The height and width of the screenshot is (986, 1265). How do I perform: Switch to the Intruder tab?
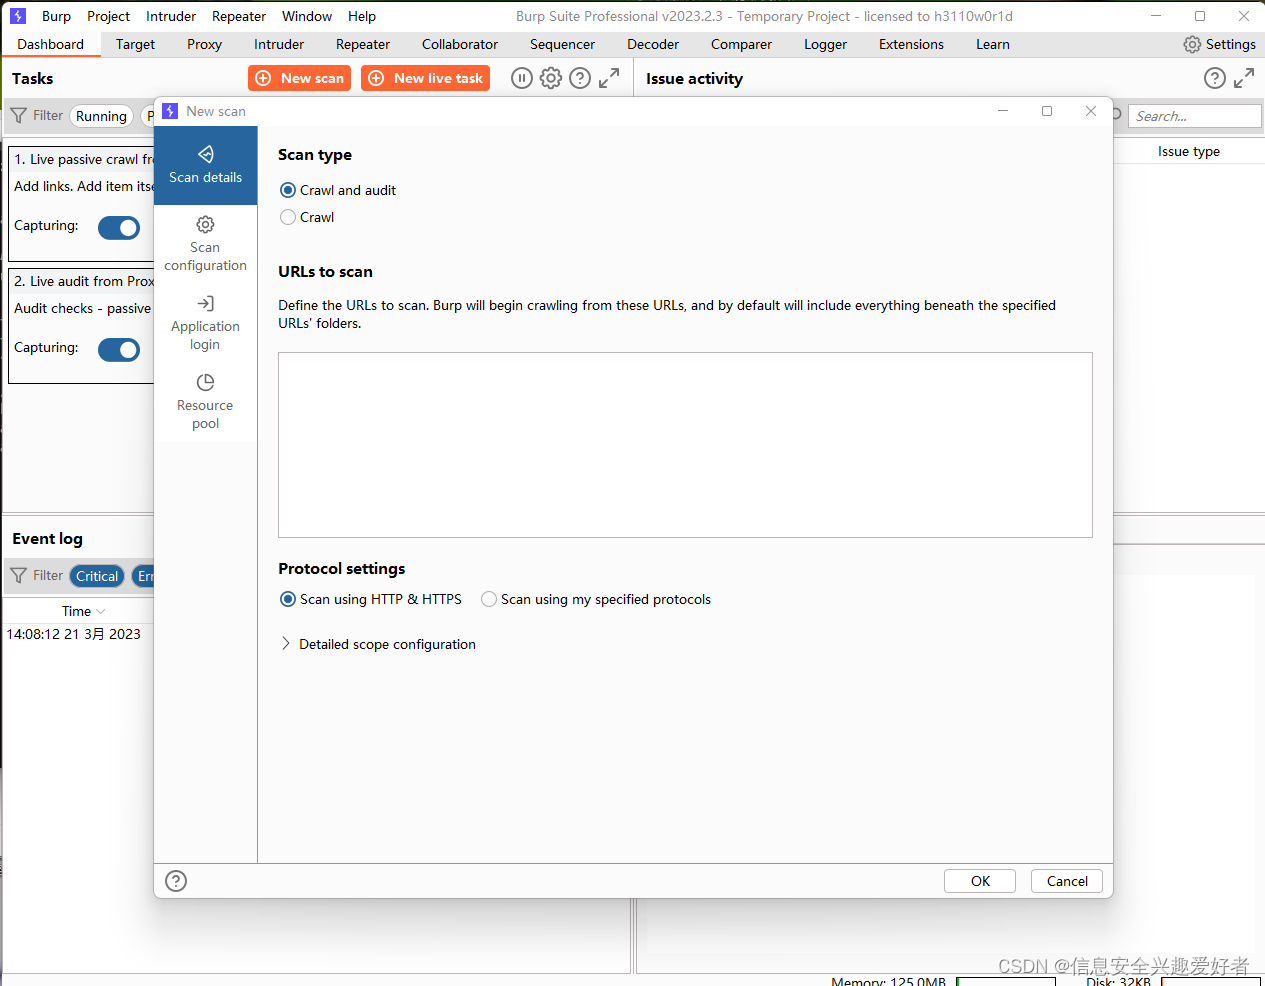(x=279, y=44)
